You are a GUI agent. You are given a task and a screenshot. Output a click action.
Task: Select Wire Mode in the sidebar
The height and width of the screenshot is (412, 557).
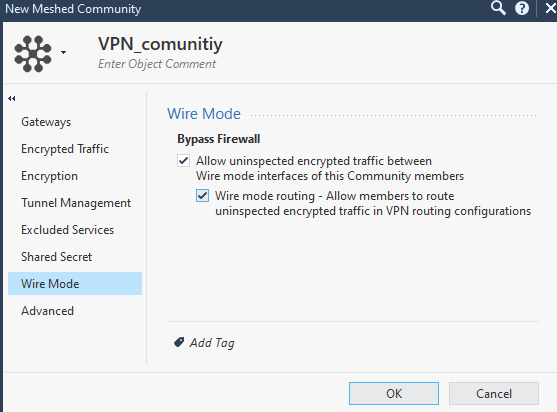pos(75,283)
